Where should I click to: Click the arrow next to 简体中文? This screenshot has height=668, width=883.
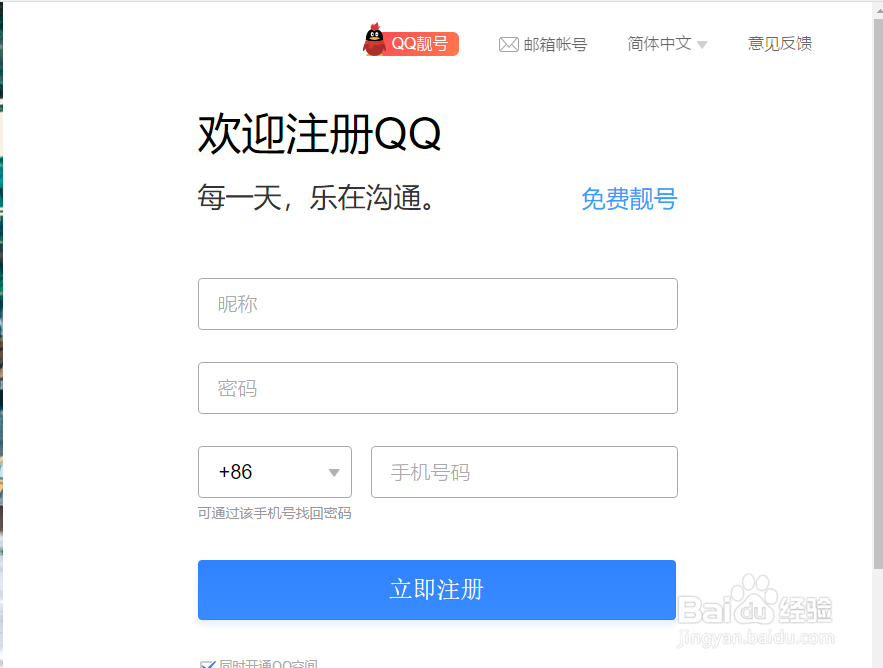click(x=702, y=44)
